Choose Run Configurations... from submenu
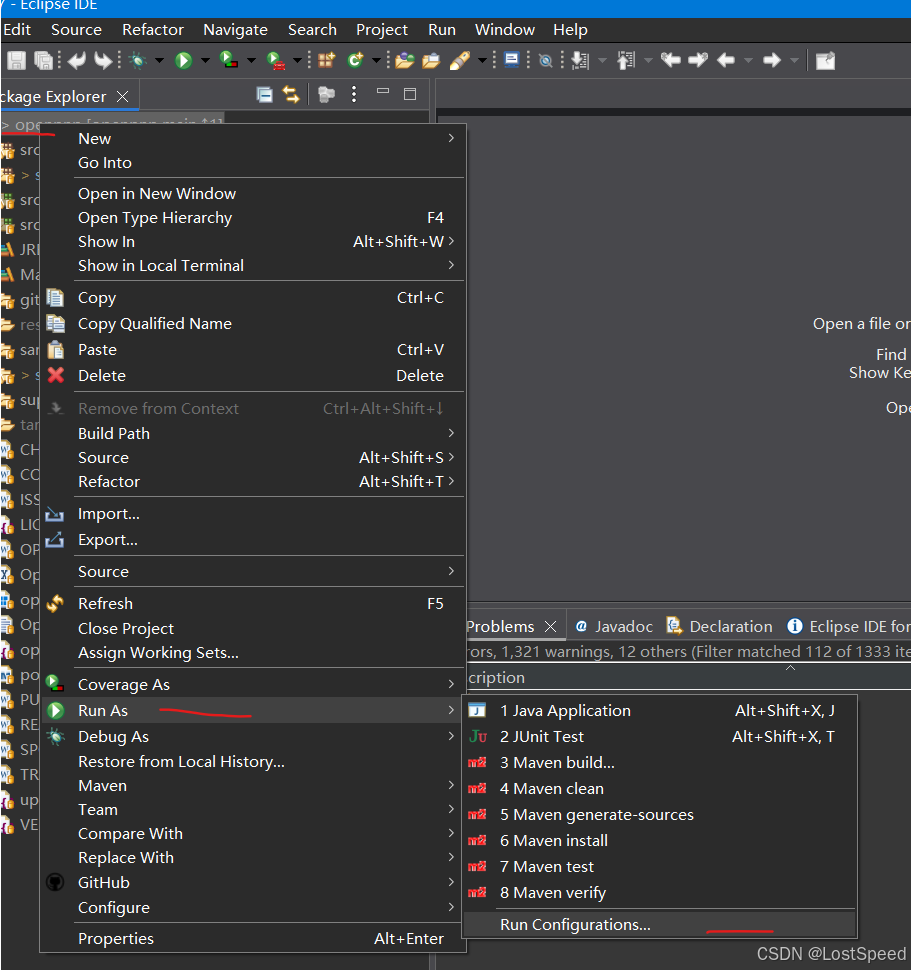This screenshot has width=911, height=970. pos(659,924)
